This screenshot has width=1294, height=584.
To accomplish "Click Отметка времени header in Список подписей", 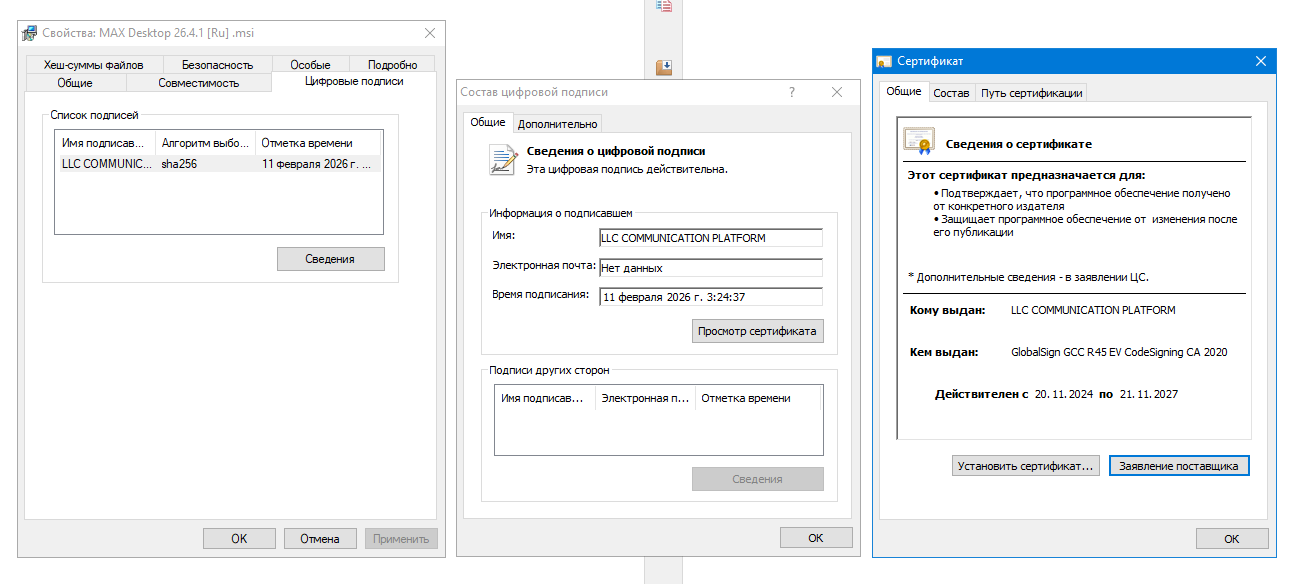I will (318, 143).
